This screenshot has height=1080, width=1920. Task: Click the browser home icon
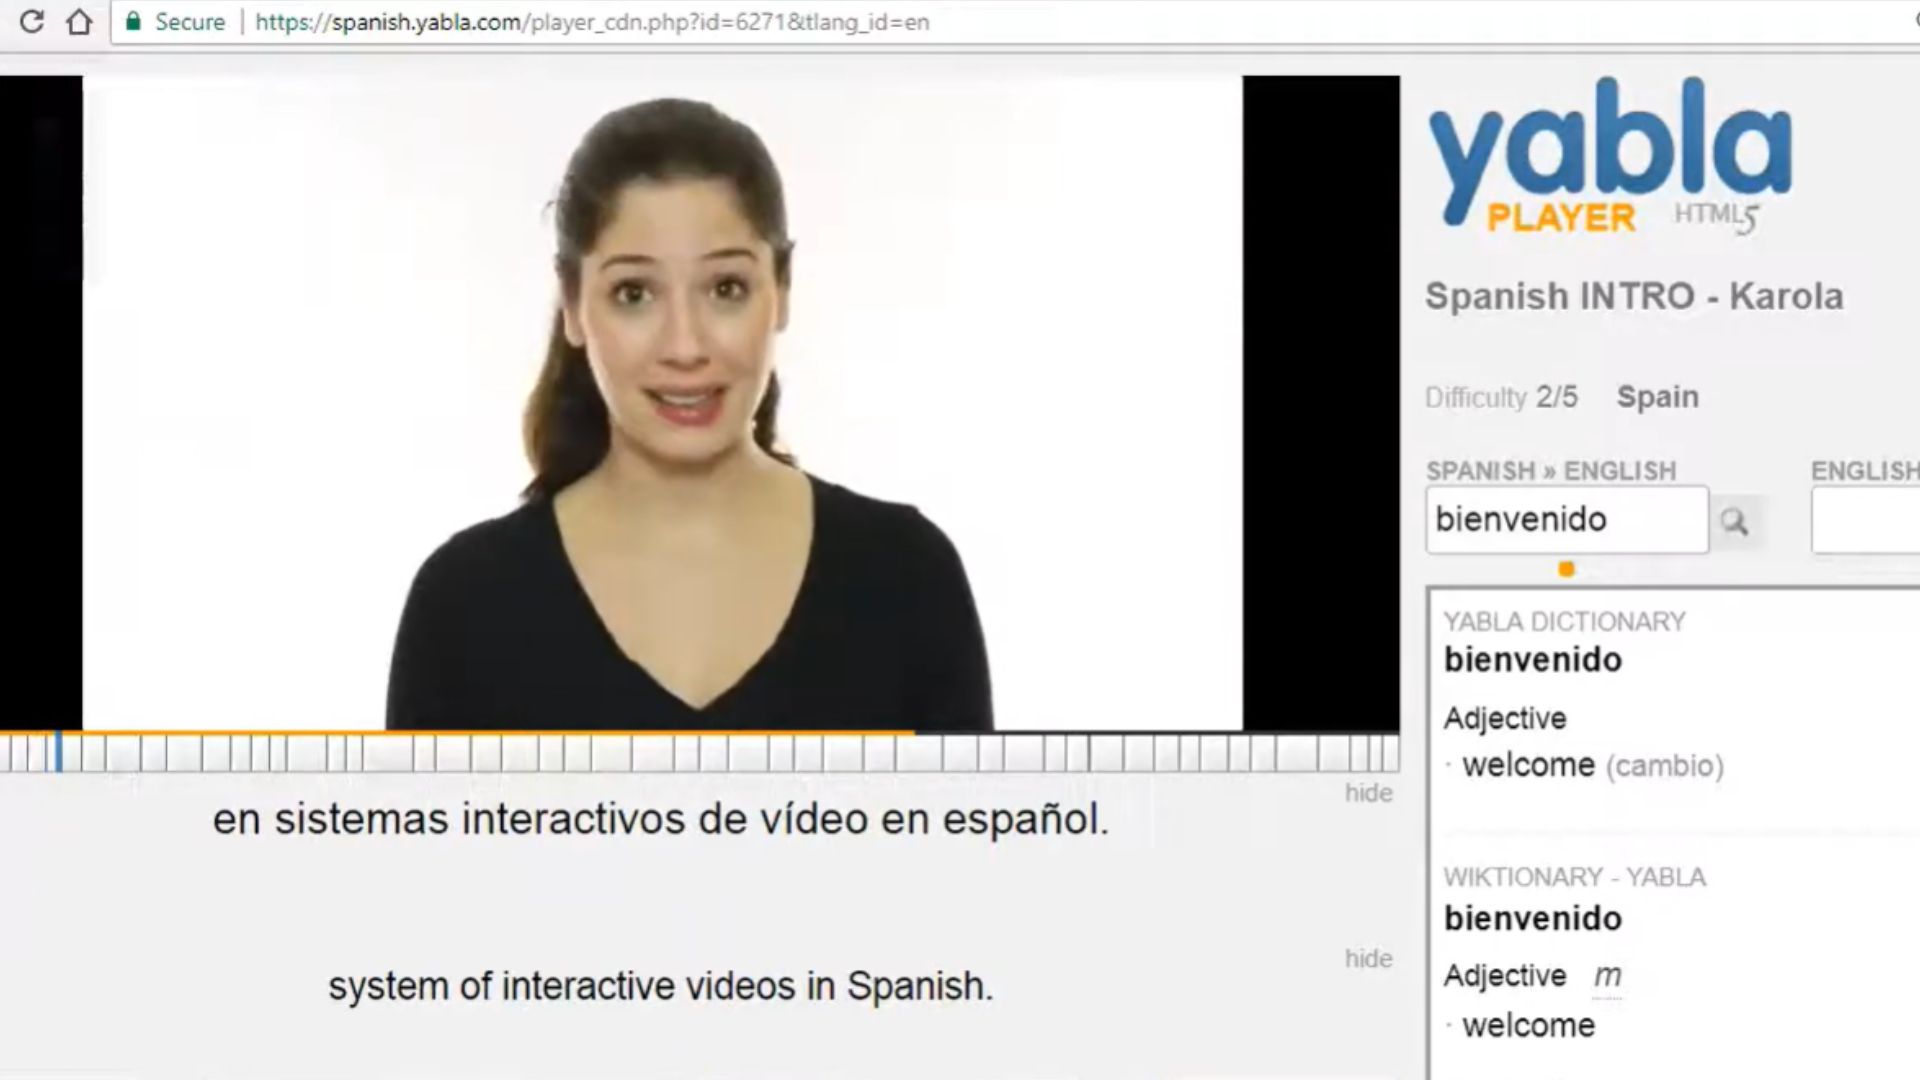(x=79, y=22)
